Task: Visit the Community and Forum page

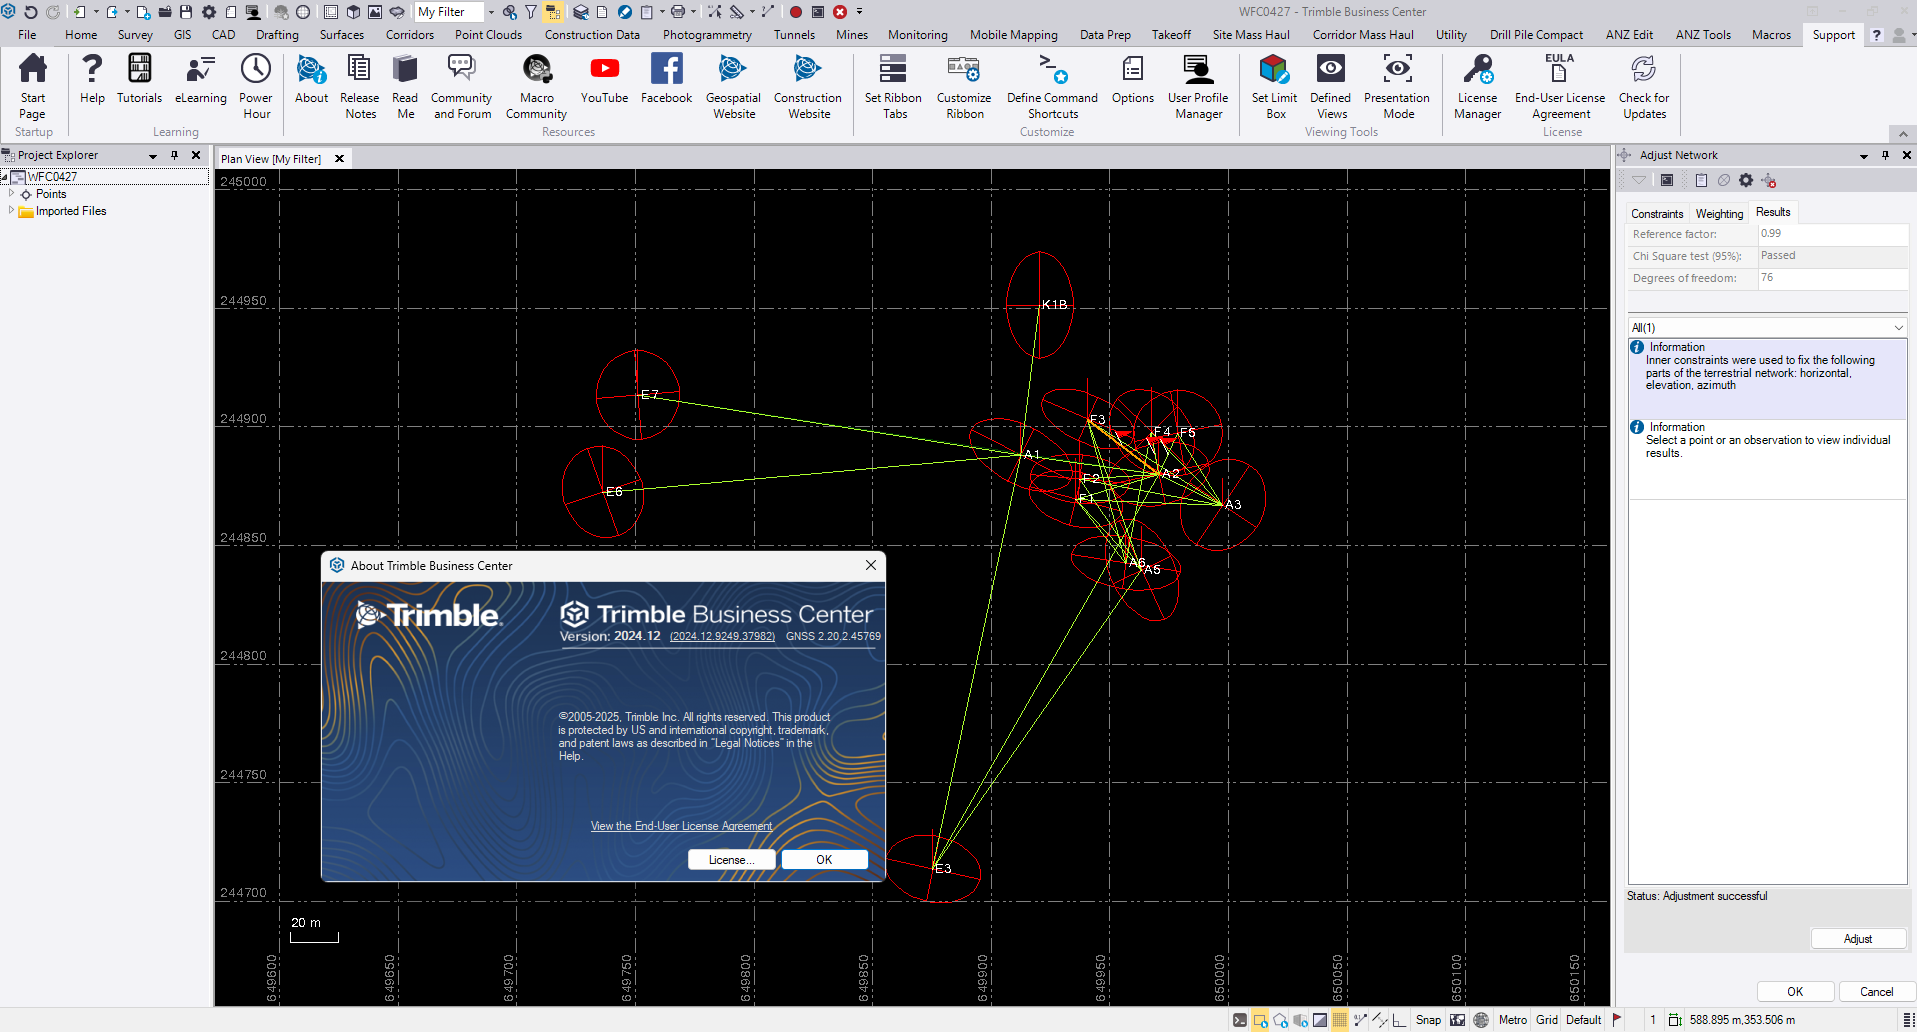Action: click(x=462, y=87)
